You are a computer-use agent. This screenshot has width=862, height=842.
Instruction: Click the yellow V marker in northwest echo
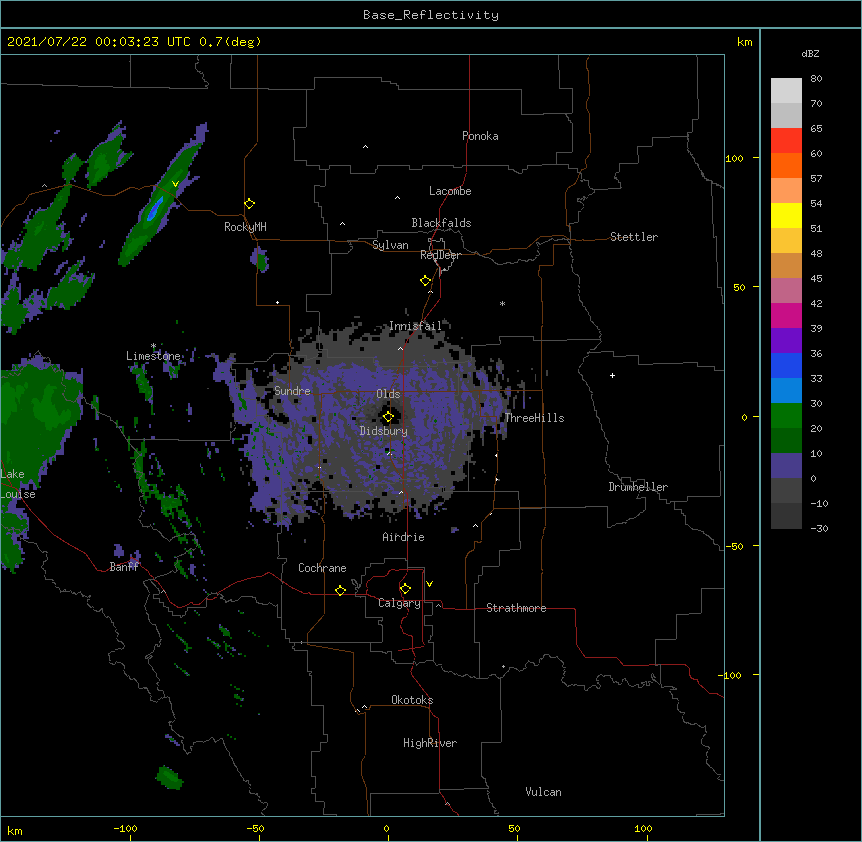pos(175,184)
